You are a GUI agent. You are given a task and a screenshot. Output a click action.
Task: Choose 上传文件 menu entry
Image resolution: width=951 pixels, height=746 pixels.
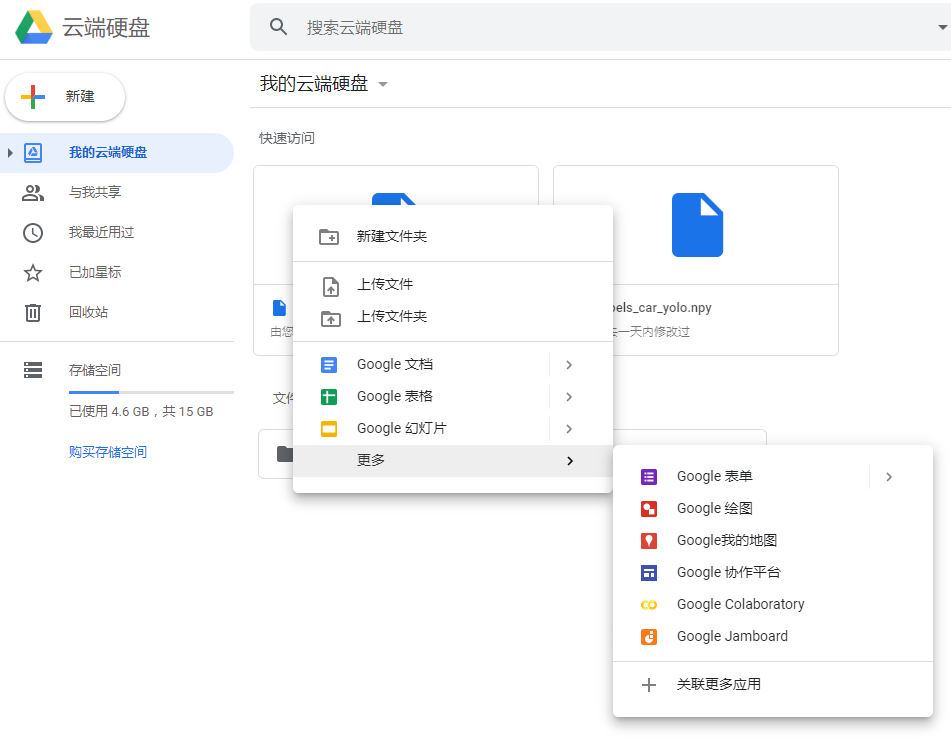click(x=452, y=285)
